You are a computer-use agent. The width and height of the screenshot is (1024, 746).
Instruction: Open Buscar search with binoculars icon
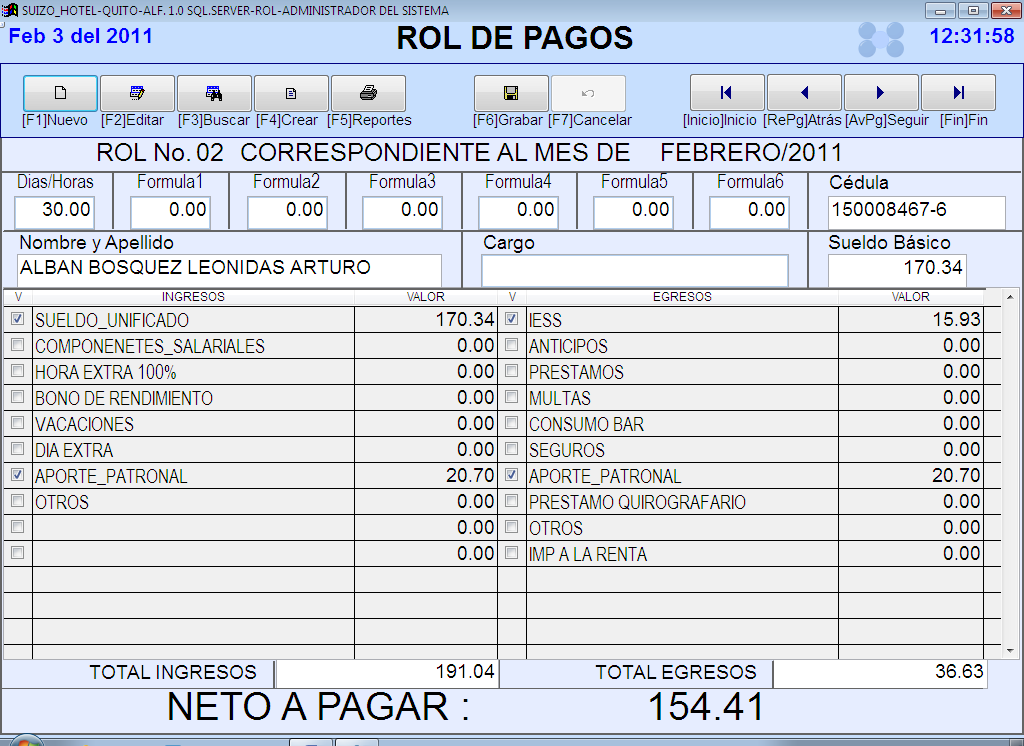214,93
